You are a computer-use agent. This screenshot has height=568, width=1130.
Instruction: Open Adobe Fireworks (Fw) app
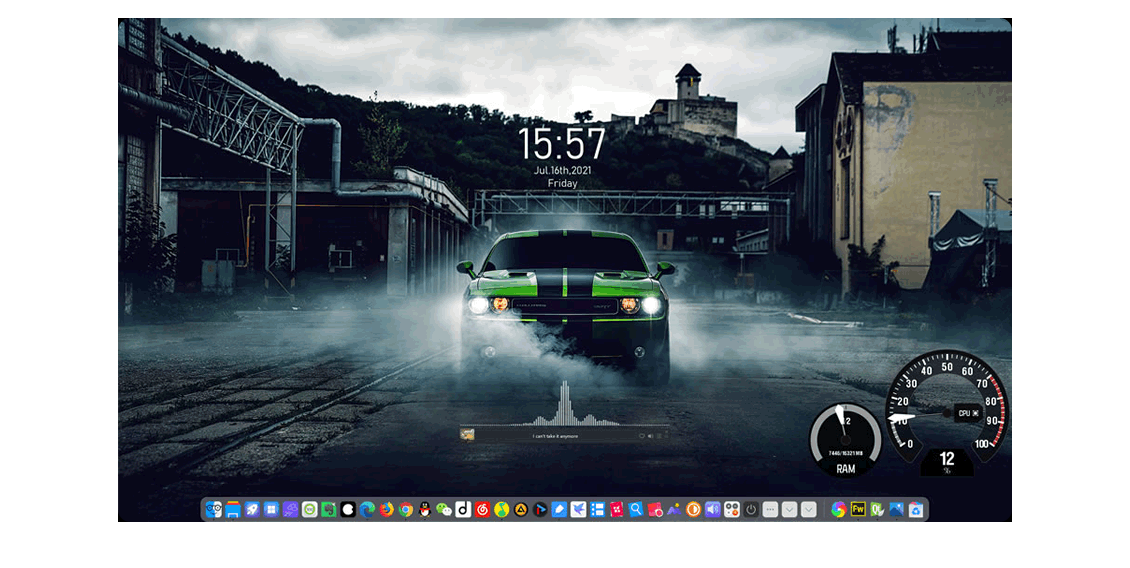pos(858,510)
